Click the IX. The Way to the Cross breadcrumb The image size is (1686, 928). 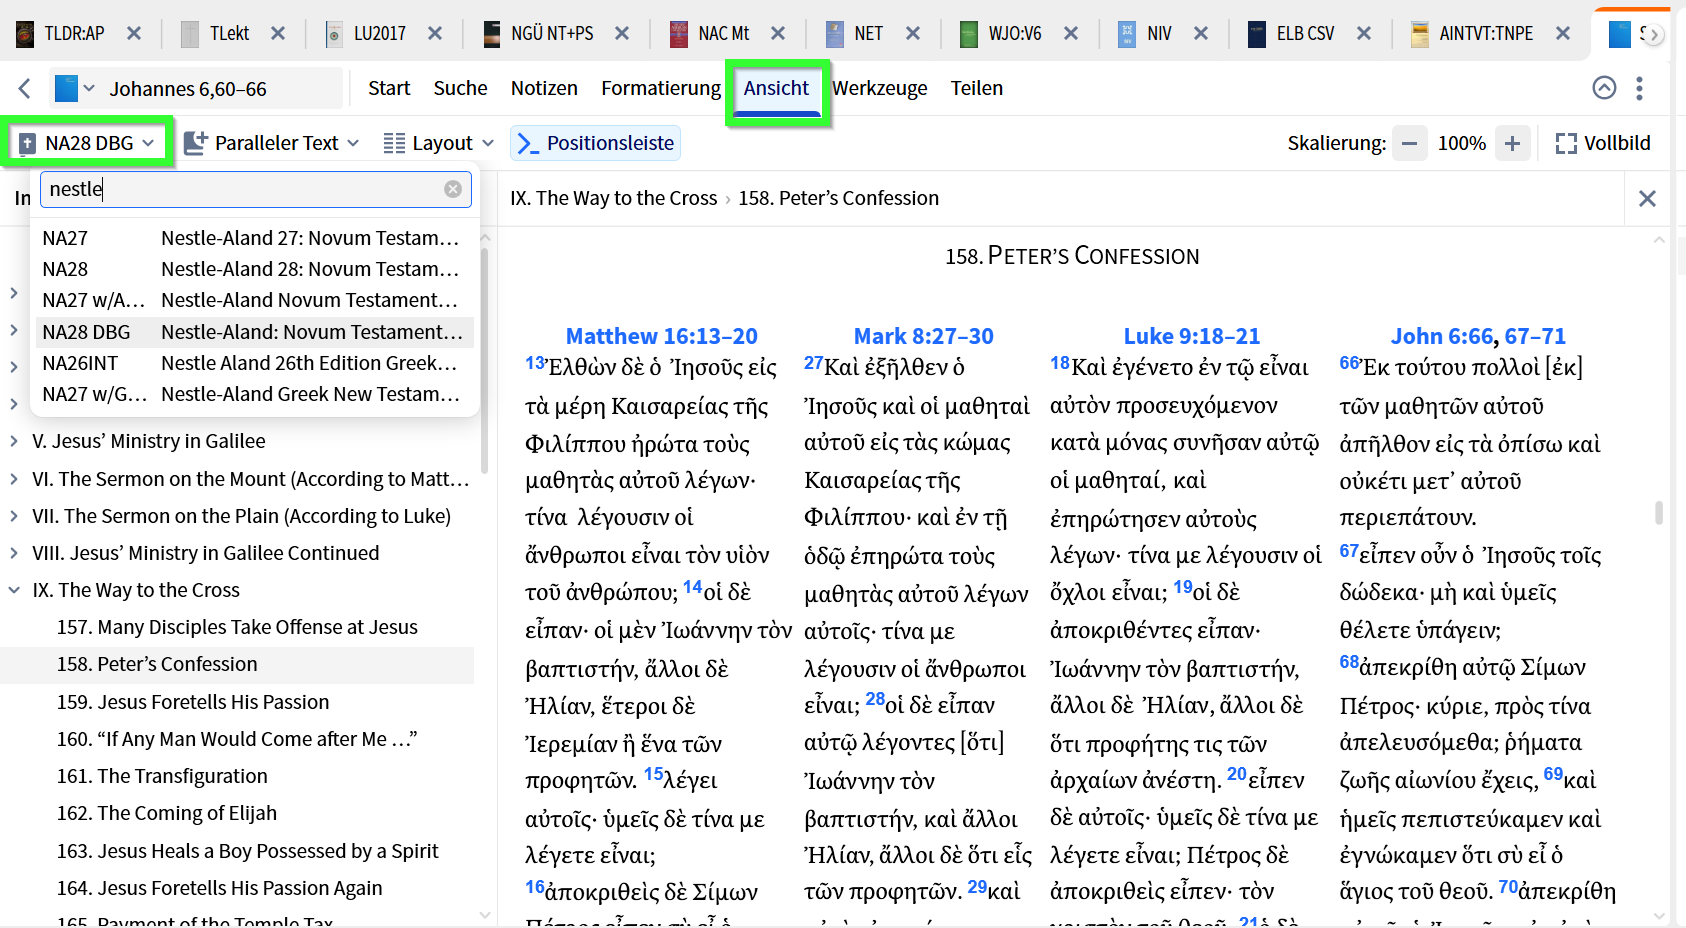[x=613, y=198]
